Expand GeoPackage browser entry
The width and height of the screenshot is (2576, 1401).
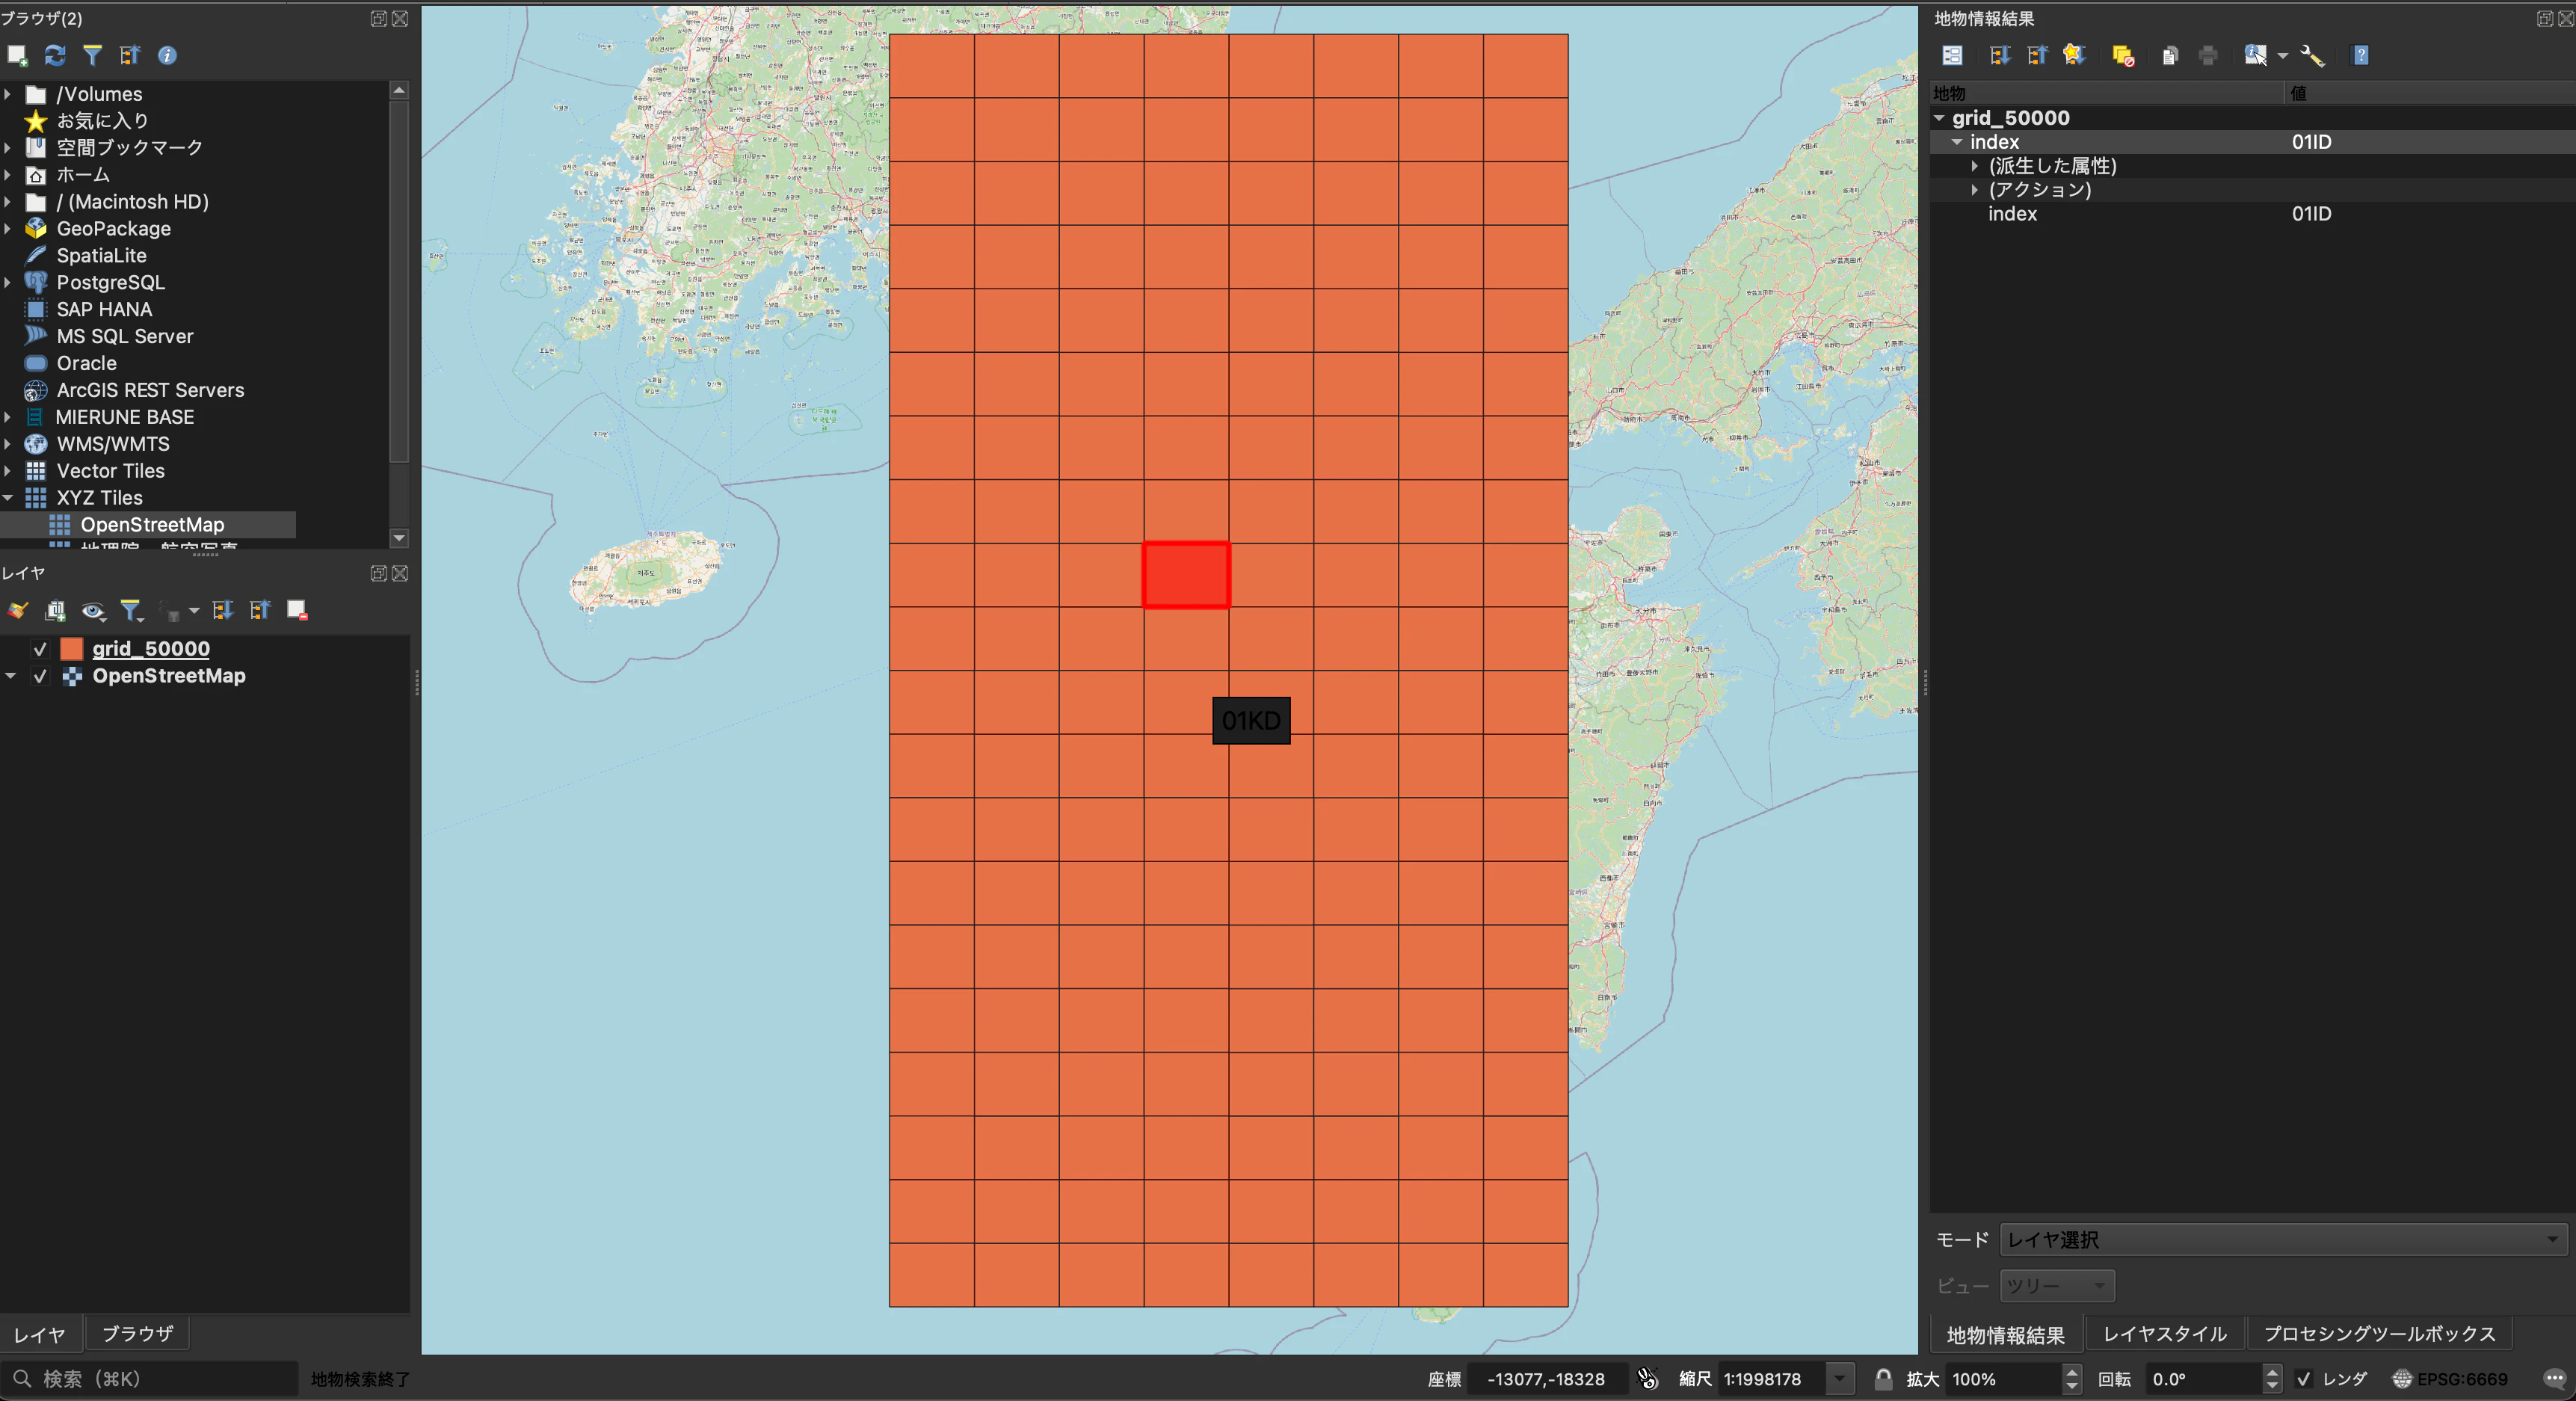[8, 229]
